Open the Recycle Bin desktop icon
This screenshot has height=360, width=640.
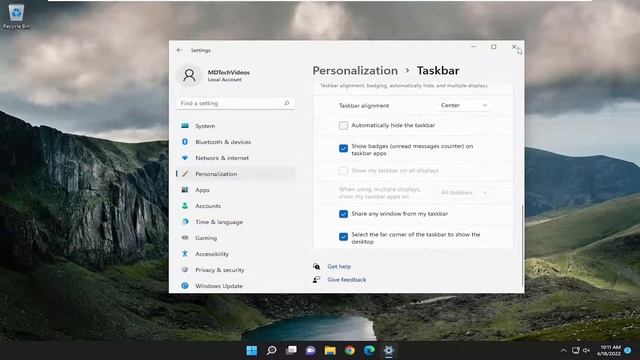click(16, 16)
